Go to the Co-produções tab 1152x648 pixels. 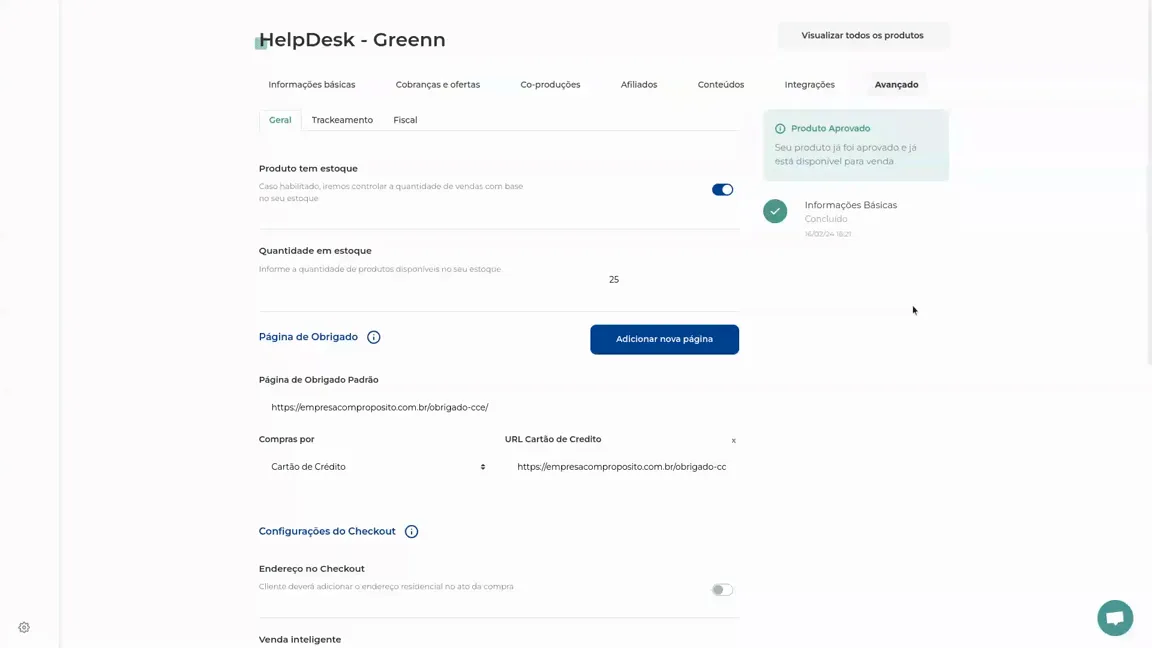pyautogui.click(x=550, y=84)
